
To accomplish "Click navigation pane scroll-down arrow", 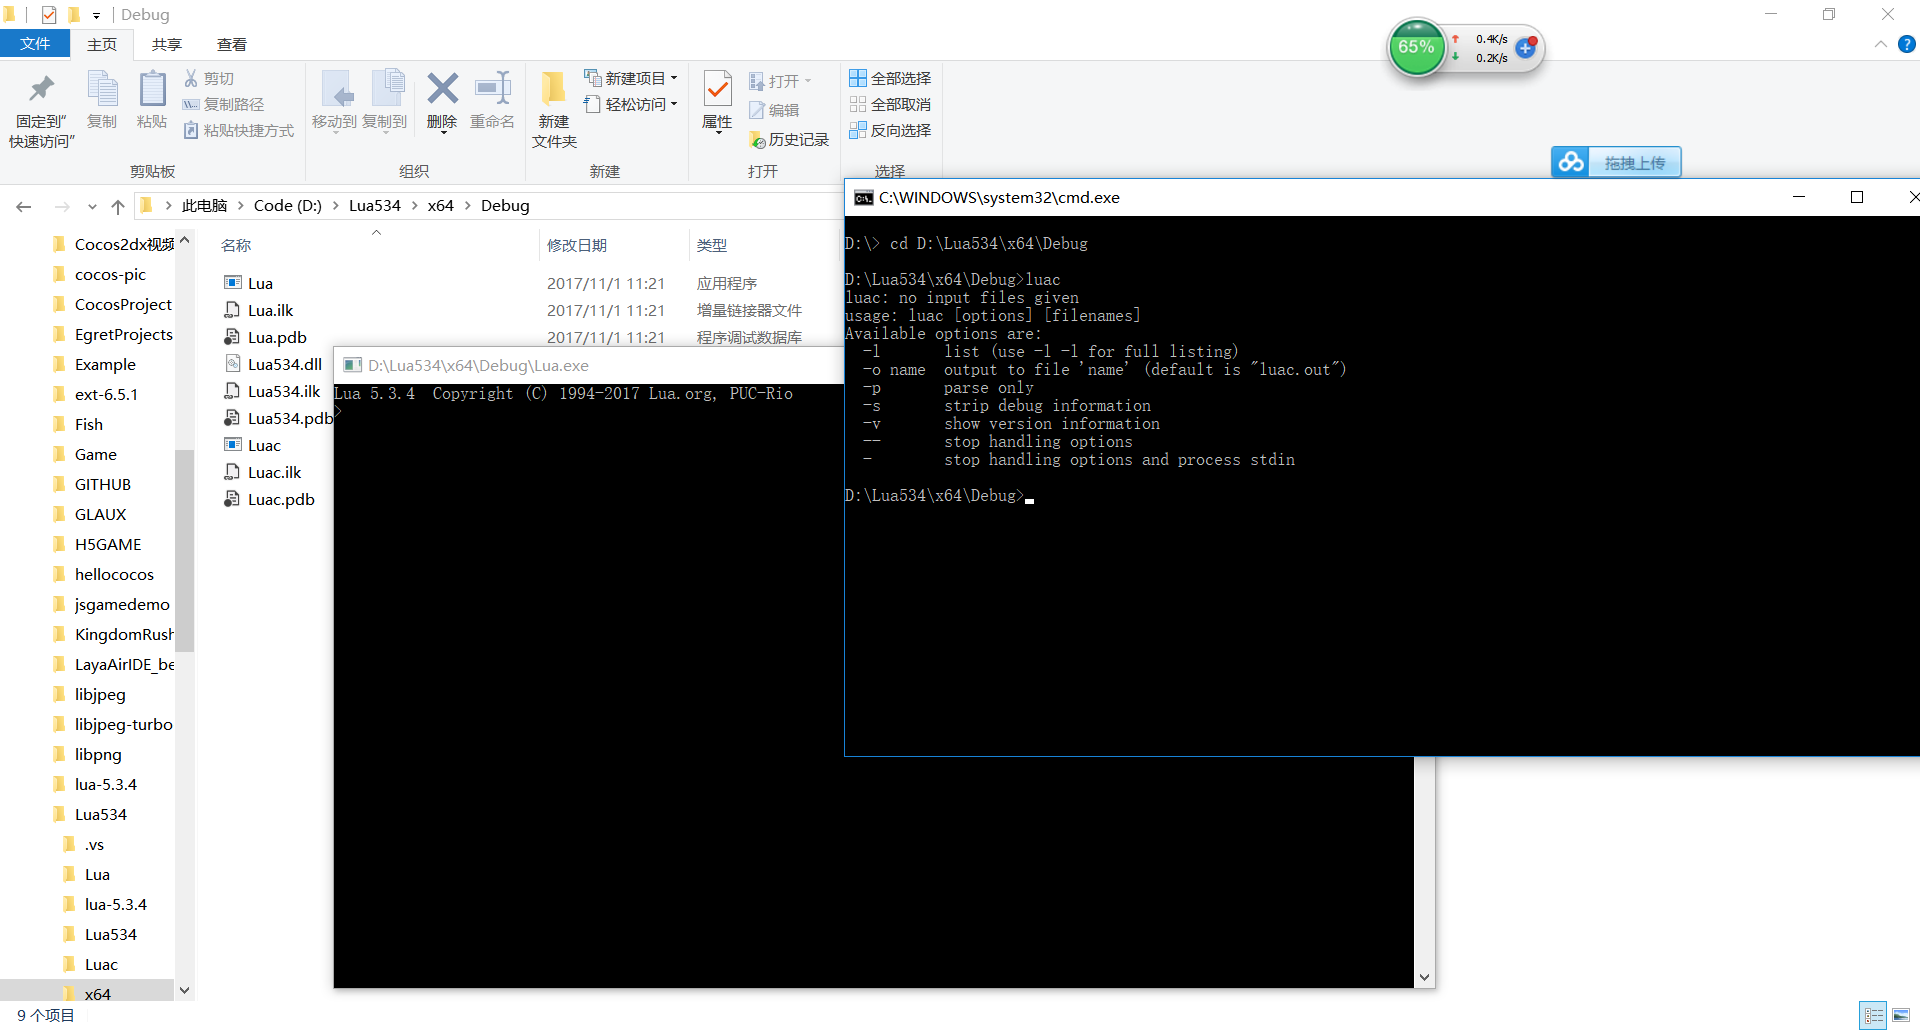I will click(x=184, y=990).
